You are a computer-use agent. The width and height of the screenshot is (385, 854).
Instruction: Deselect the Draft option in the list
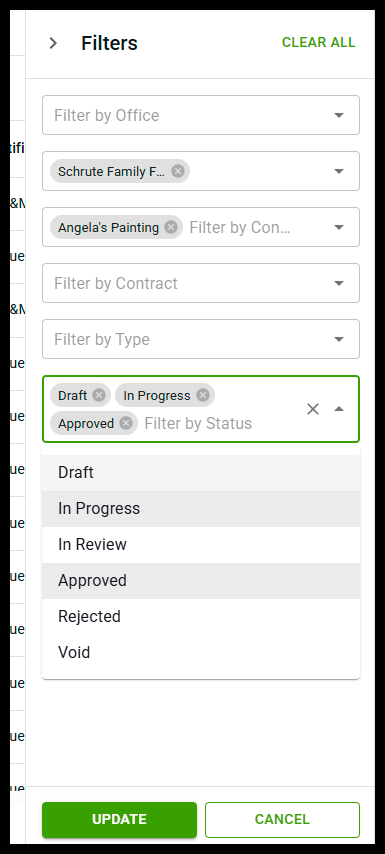point(201,473)
